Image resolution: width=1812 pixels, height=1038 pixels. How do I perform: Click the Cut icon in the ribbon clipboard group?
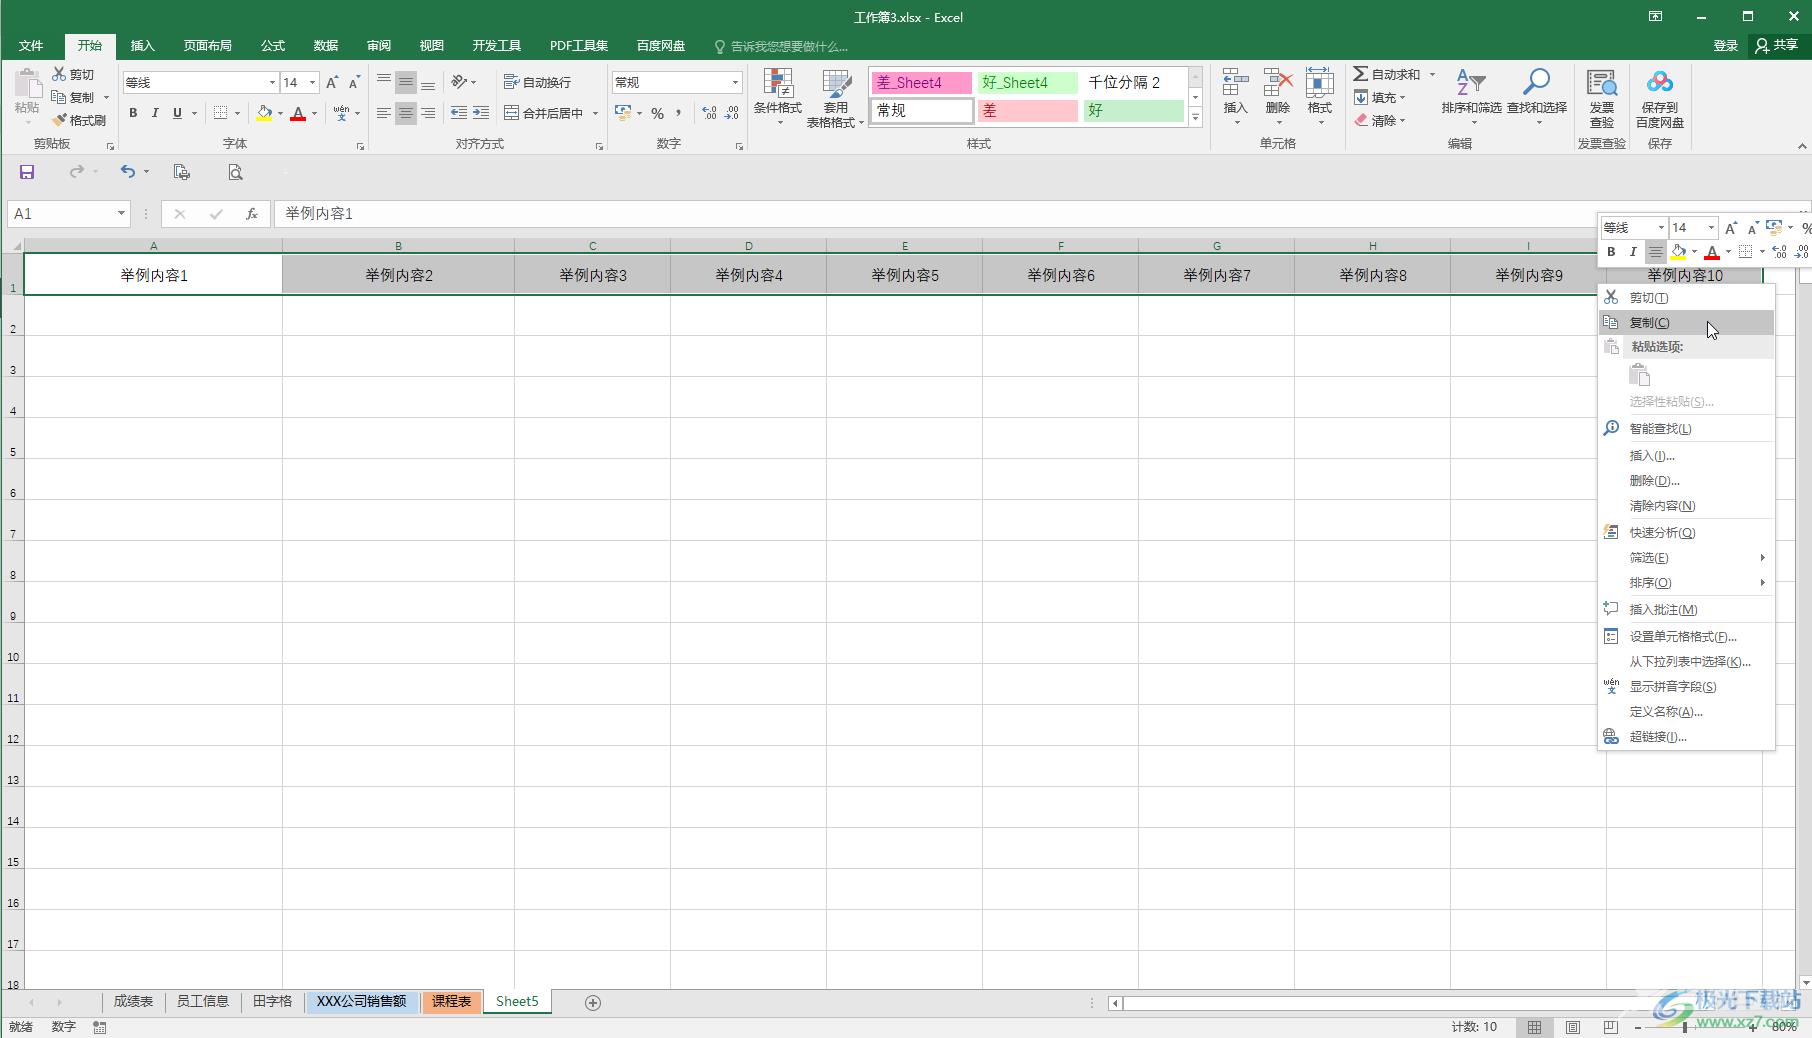pyautogui.click(x=60, y=75)
